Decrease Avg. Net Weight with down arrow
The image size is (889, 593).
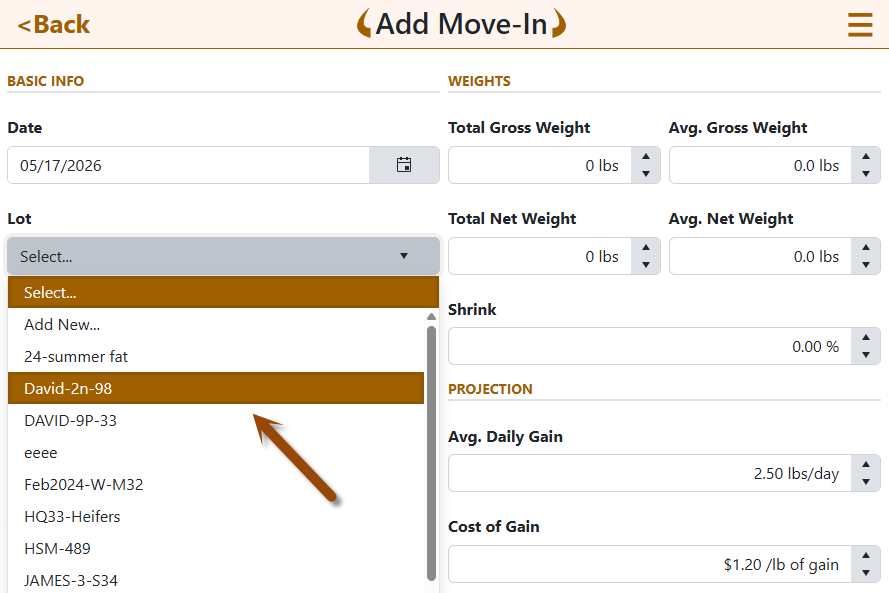[x=866, y=264]
